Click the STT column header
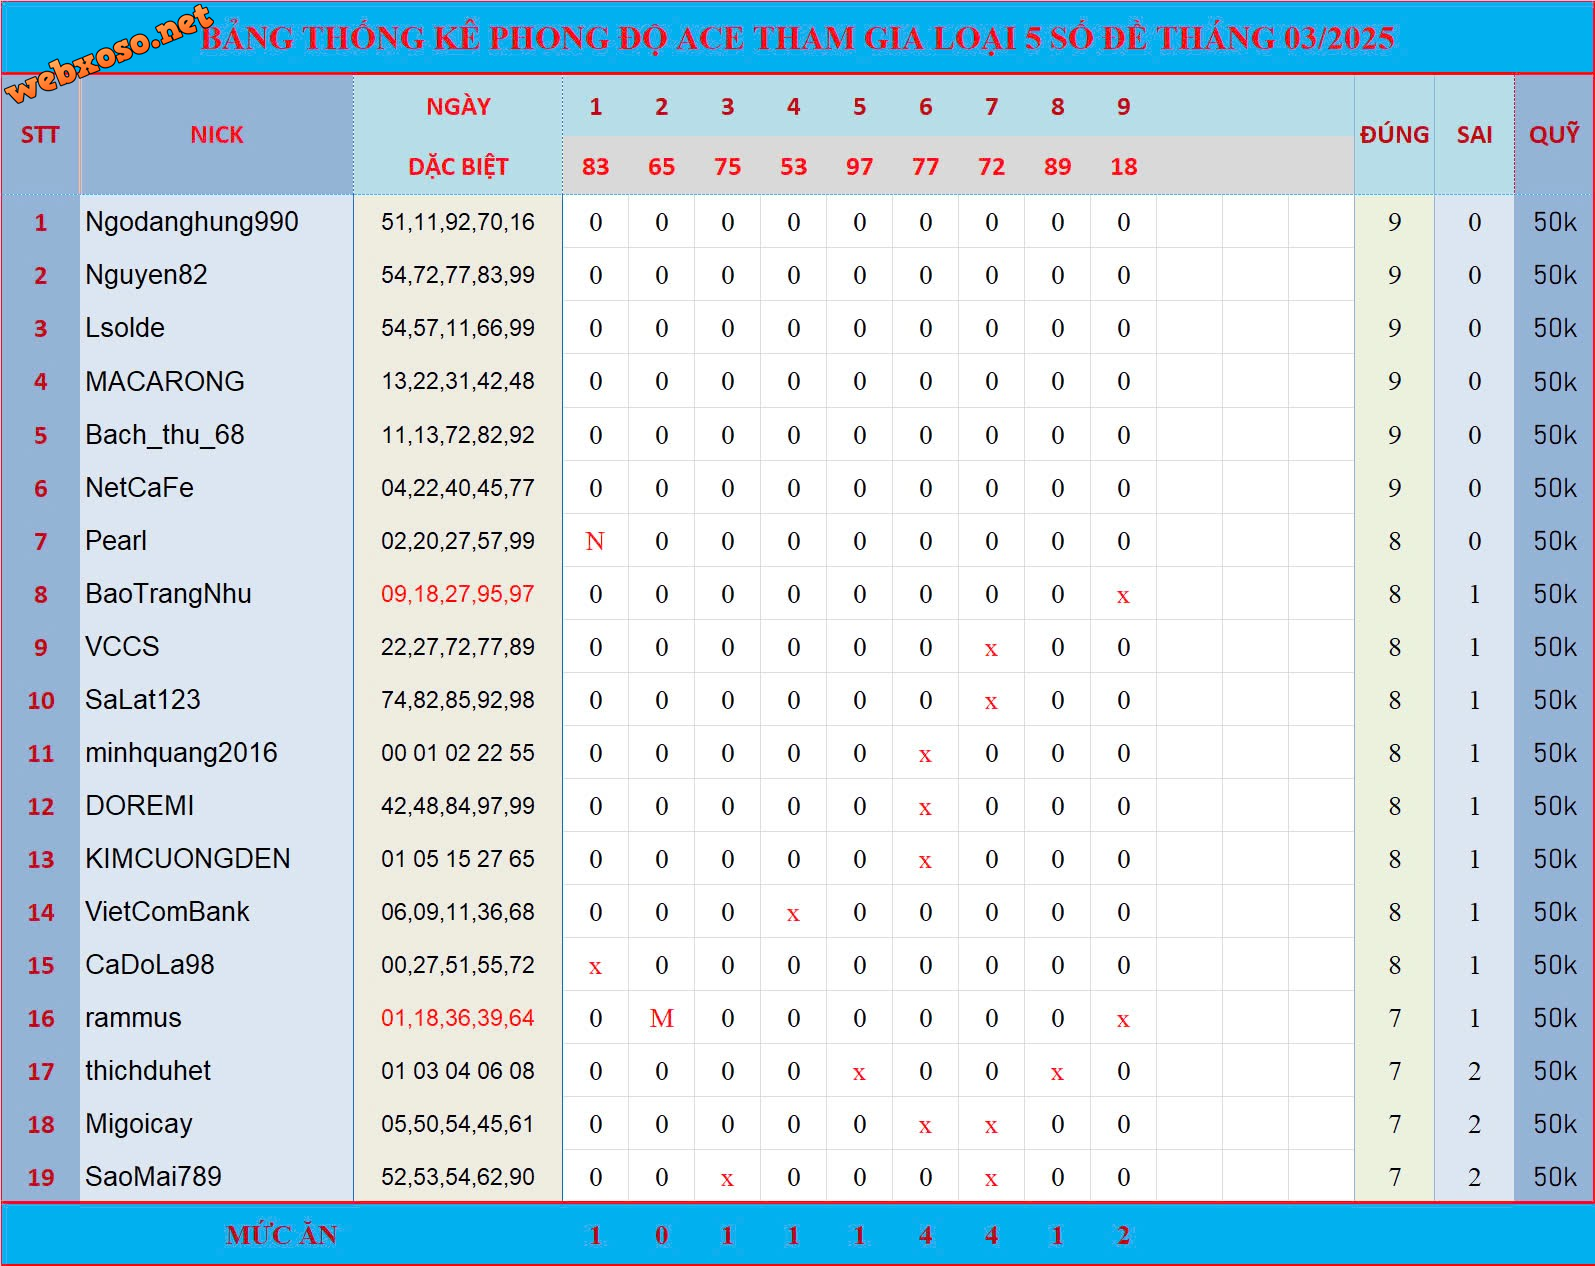The image size is (1595, 1266). 40,135
